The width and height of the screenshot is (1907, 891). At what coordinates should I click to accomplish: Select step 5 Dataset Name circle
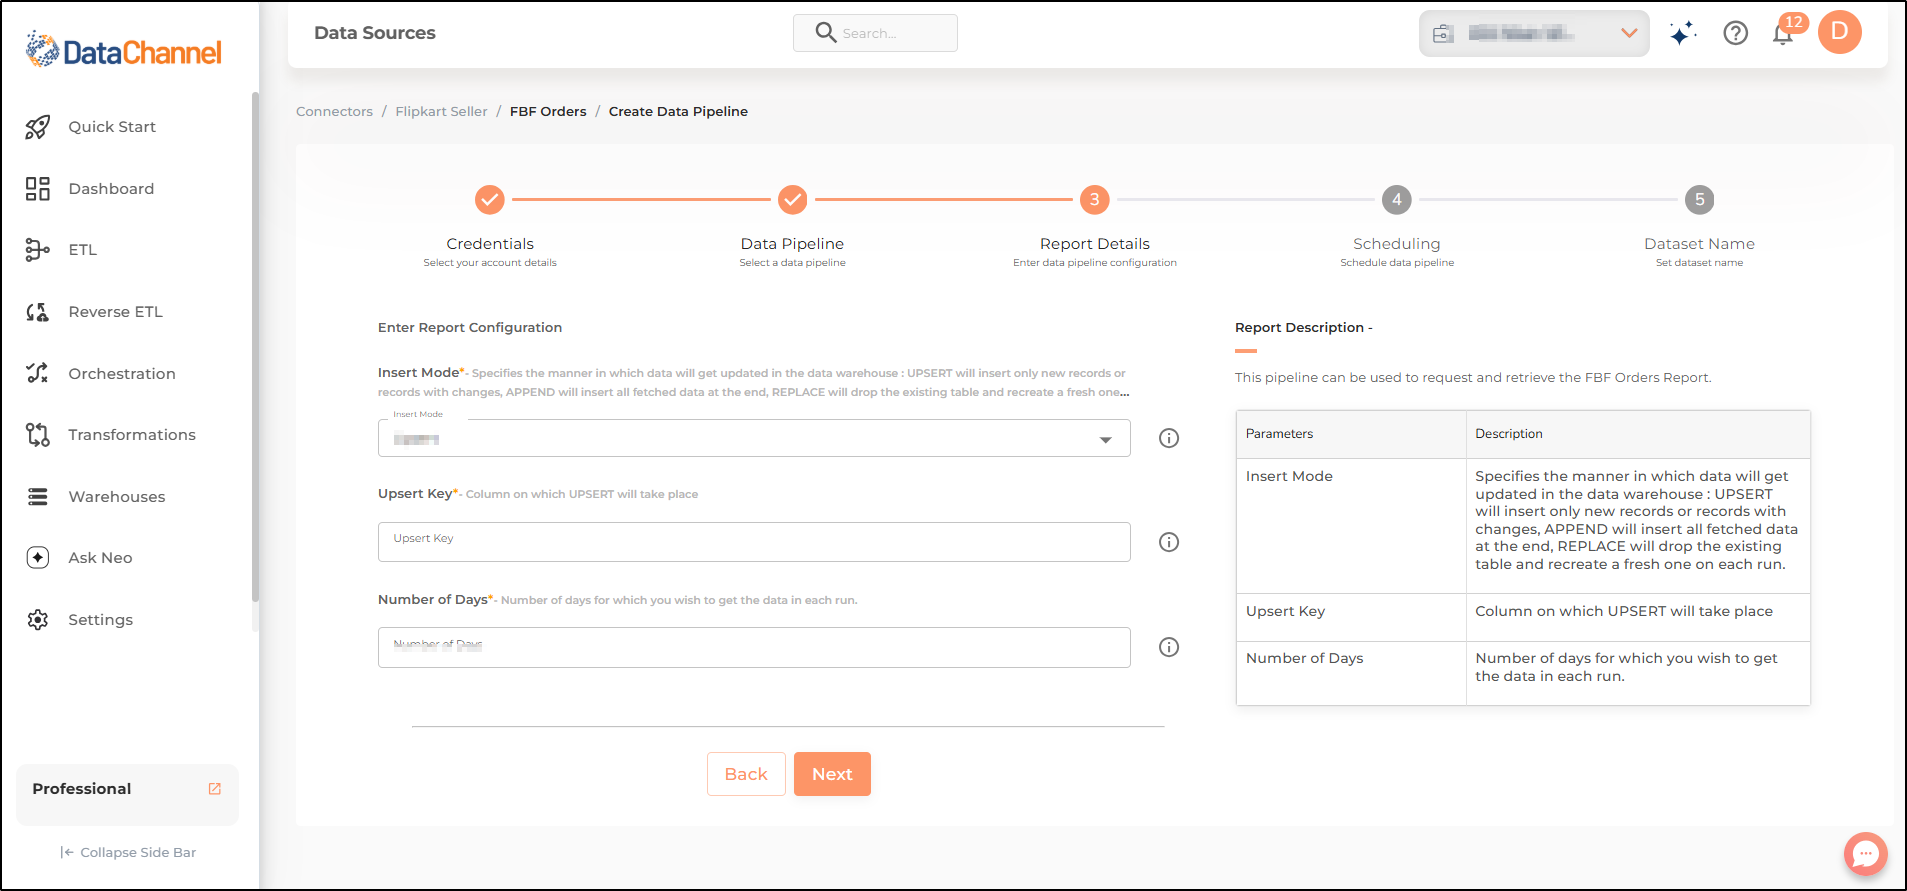[x=1700, y=200]
